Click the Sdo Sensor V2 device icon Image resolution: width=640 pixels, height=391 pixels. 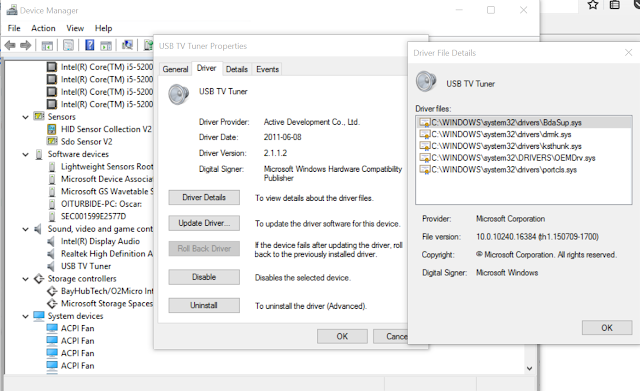coord(52,141)
